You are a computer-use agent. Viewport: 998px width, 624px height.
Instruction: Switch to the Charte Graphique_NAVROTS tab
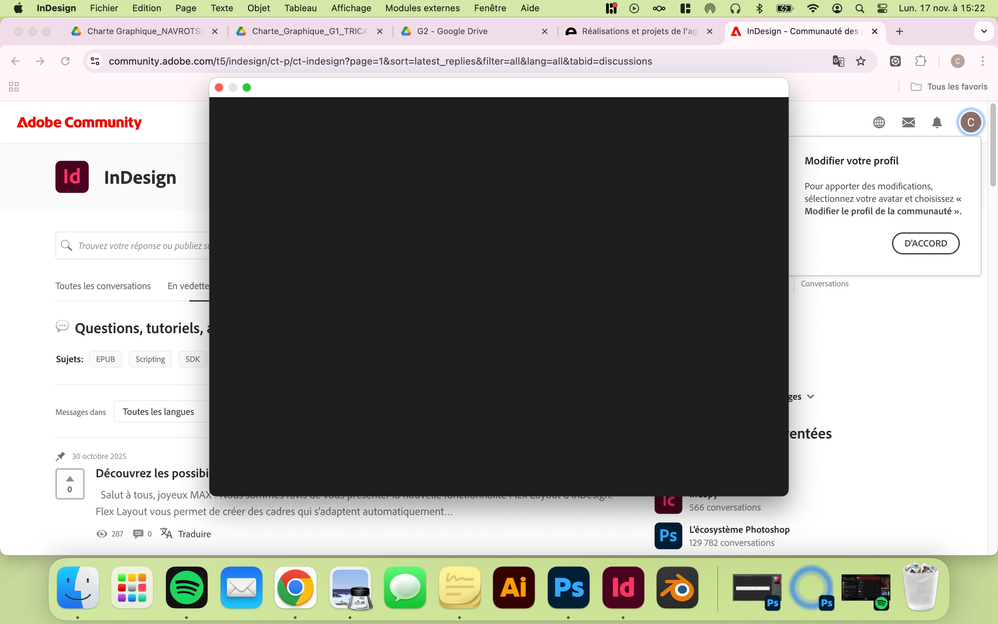point(144,31)
